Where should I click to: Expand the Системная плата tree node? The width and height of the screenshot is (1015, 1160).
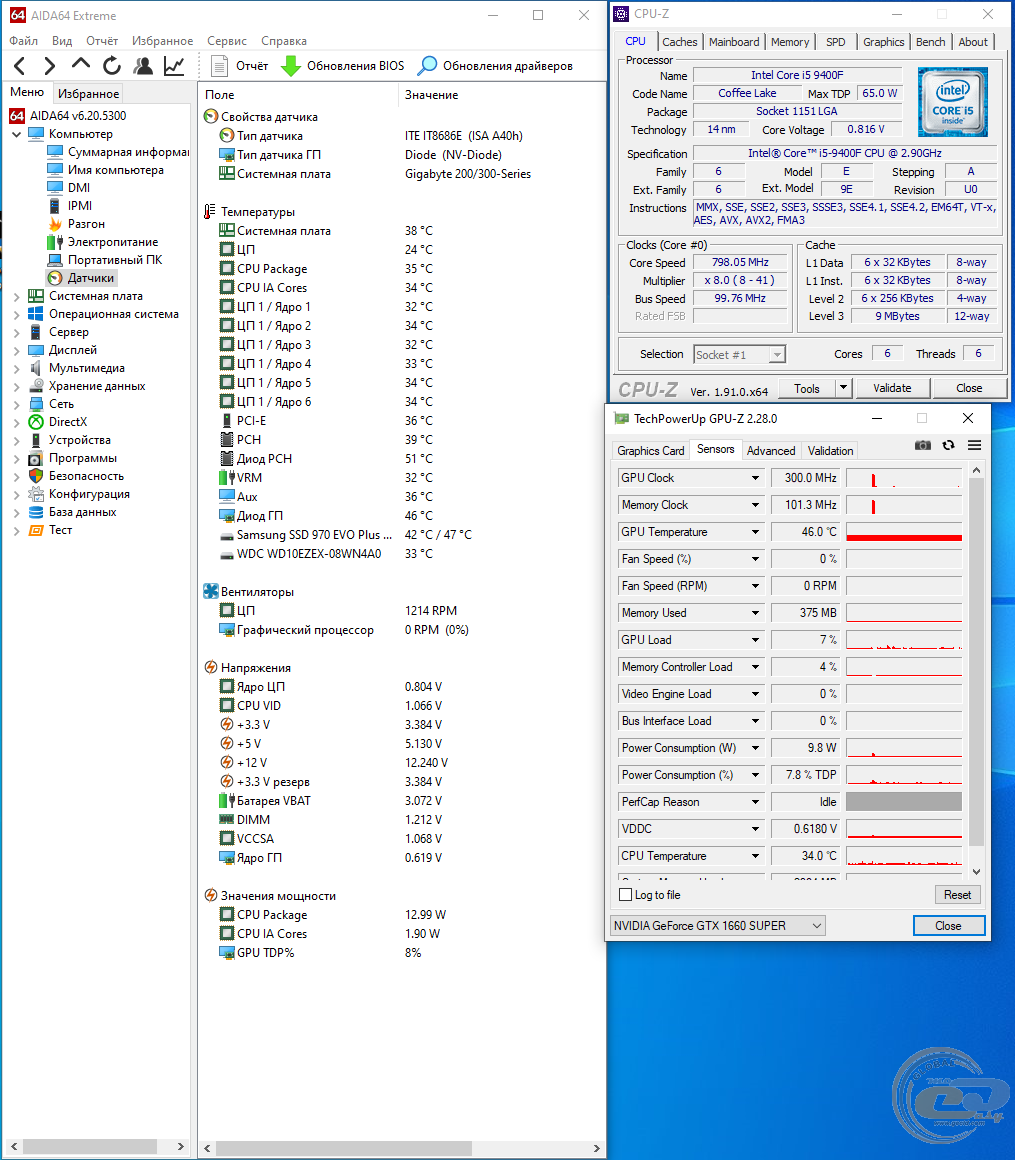pyautogui.click(x=16, y=296)
